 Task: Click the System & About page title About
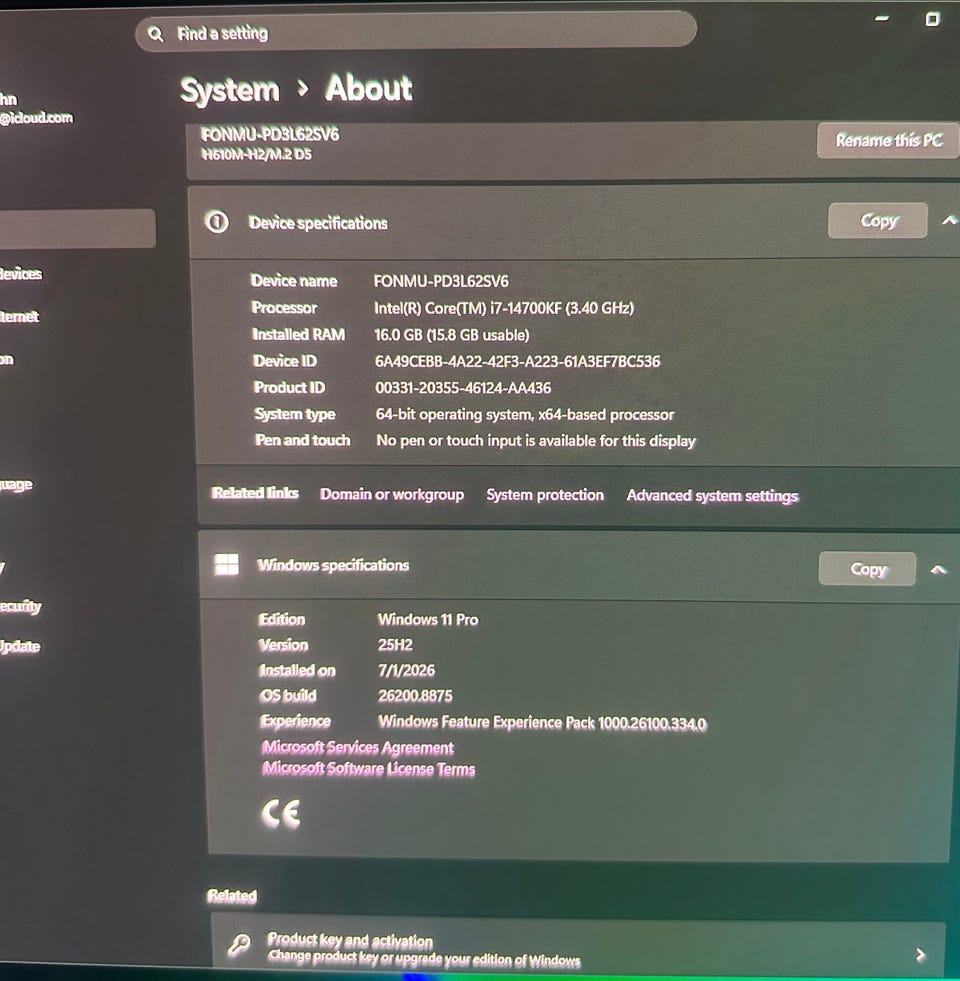pos(369,88)
